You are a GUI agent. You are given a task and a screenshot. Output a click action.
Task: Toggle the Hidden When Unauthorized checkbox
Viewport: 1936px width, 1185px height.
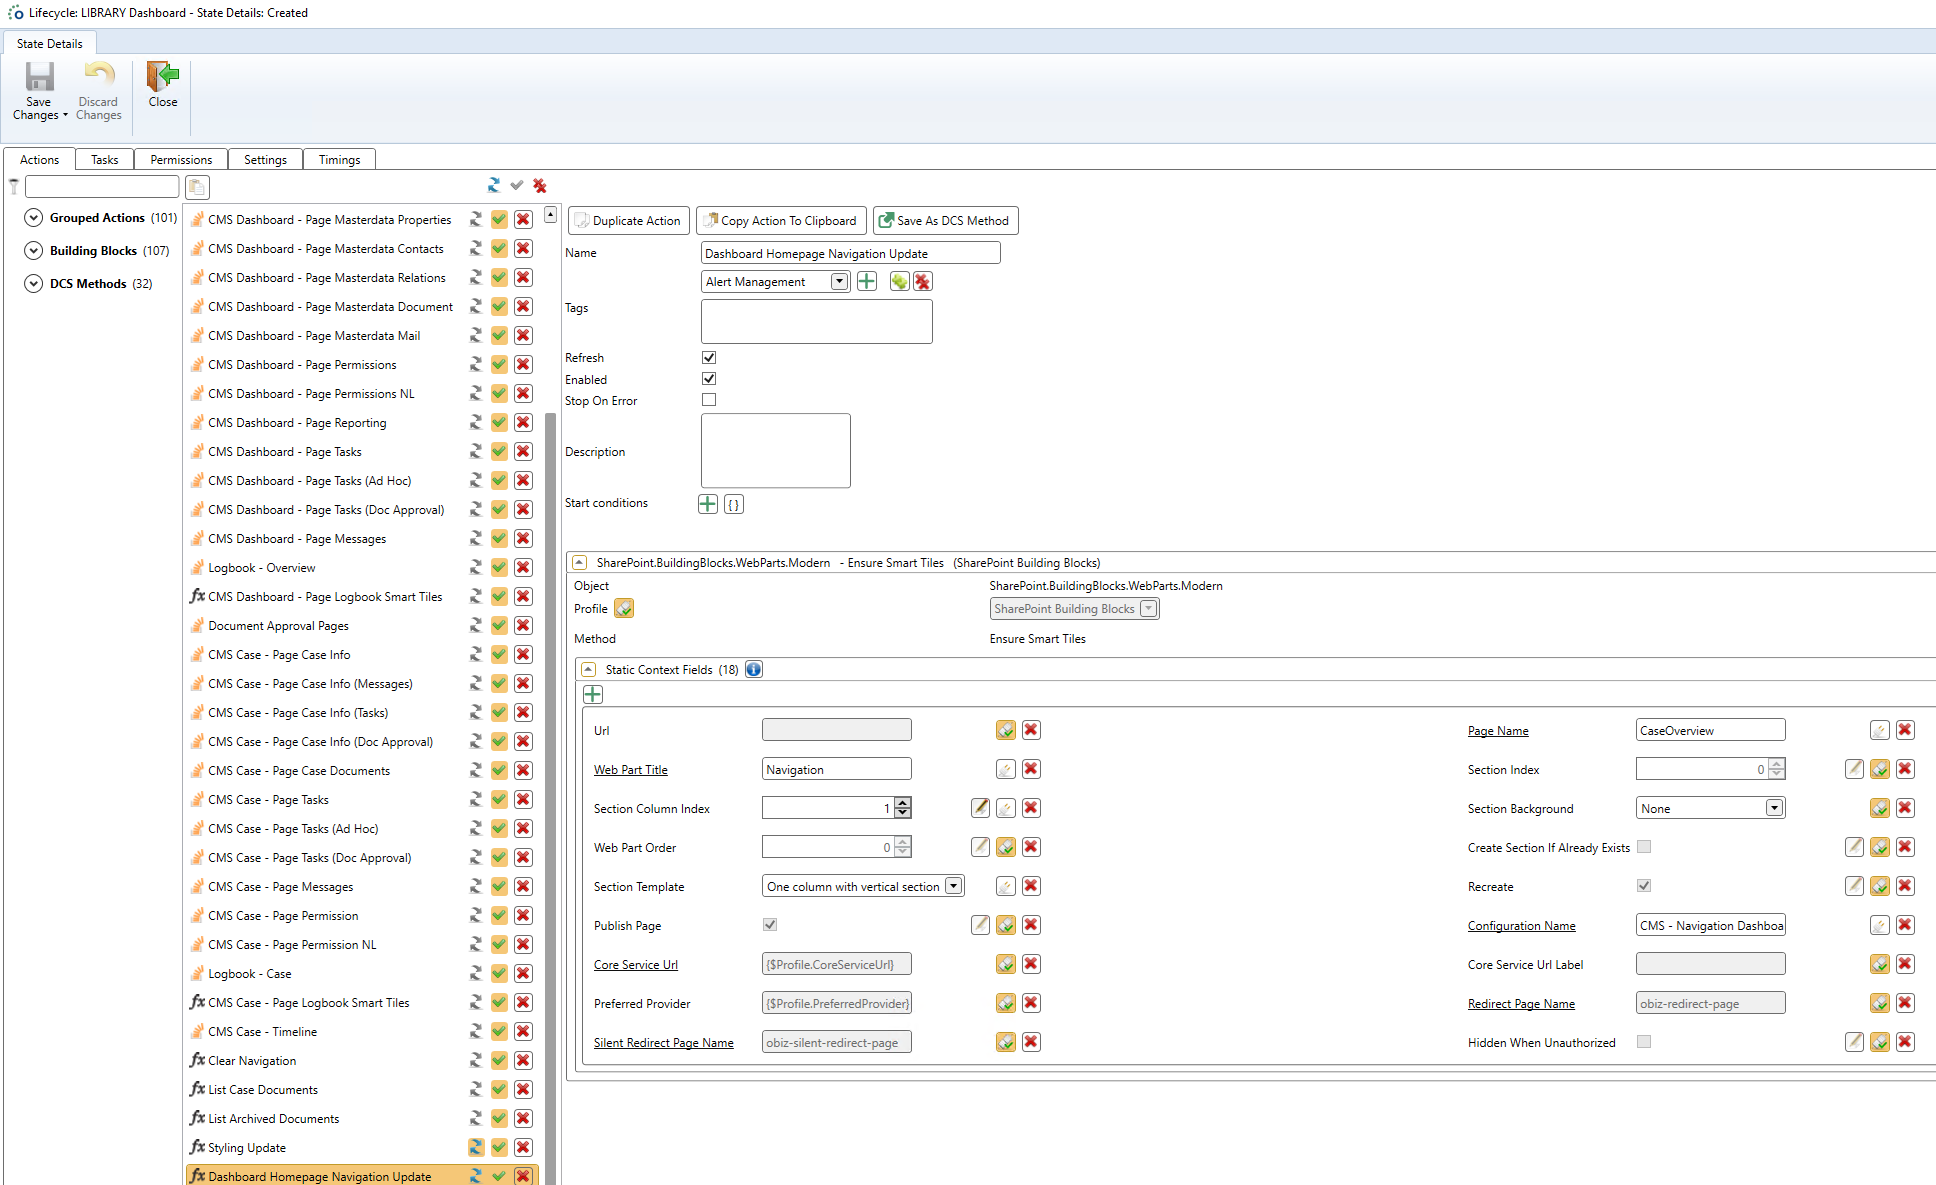tap(1644, 1042)
